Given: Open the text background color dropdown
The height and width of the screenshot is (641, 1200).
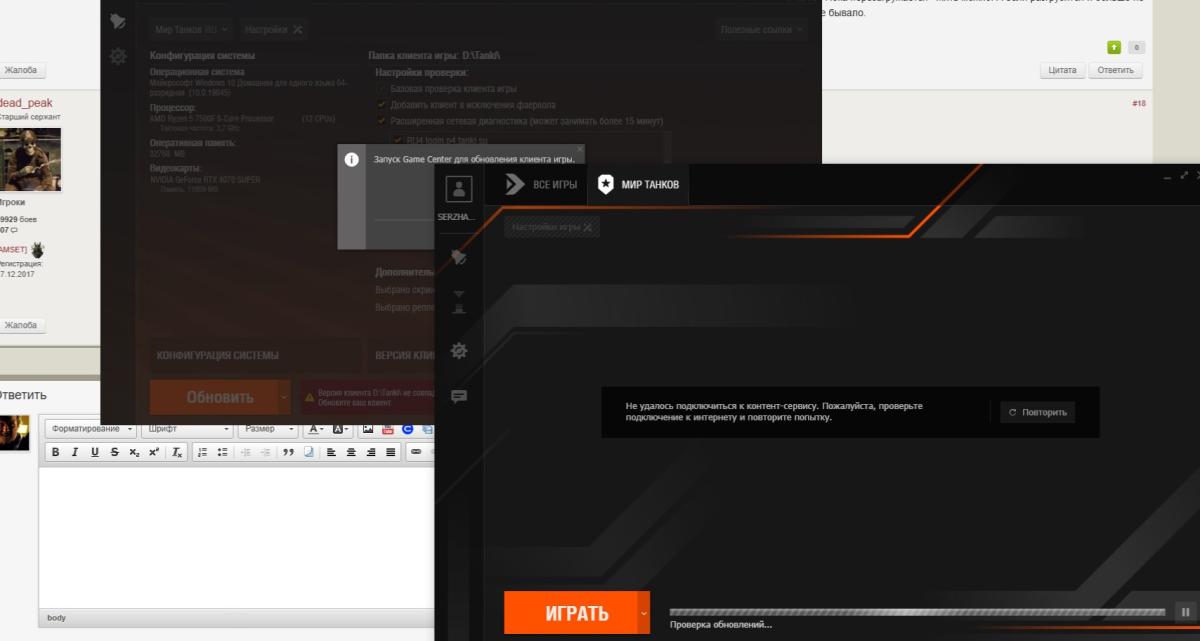Looking at the screenshot, I should tap(341, 429).
